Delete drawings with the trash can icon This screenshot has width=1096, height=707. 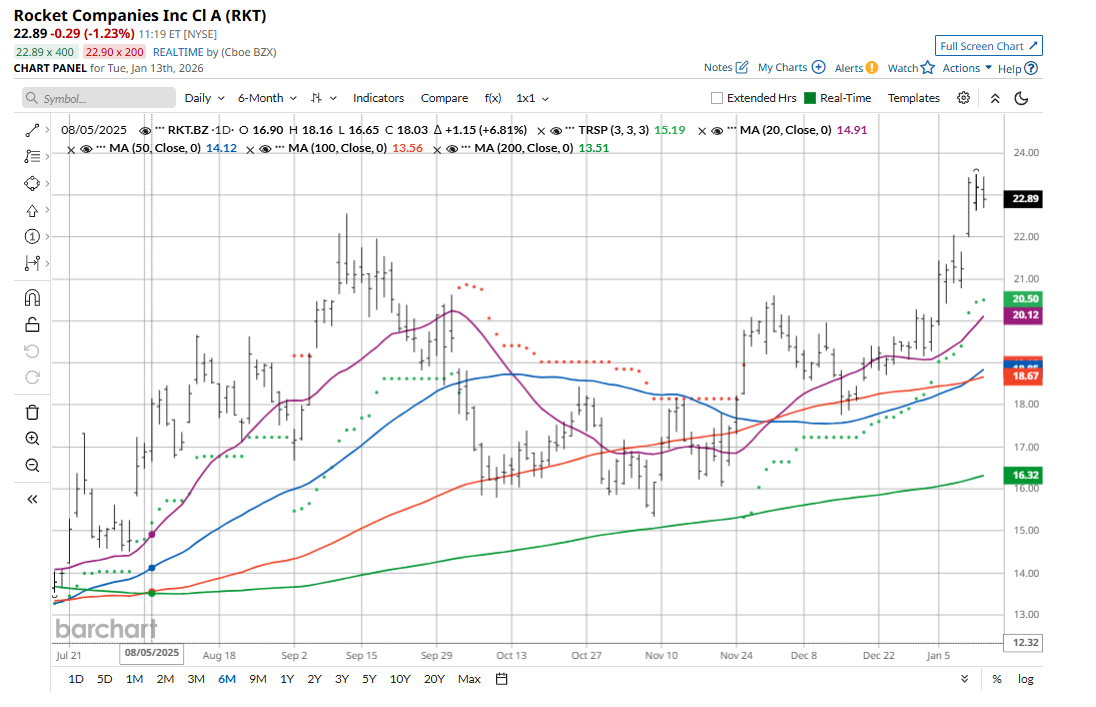point(32,412)
